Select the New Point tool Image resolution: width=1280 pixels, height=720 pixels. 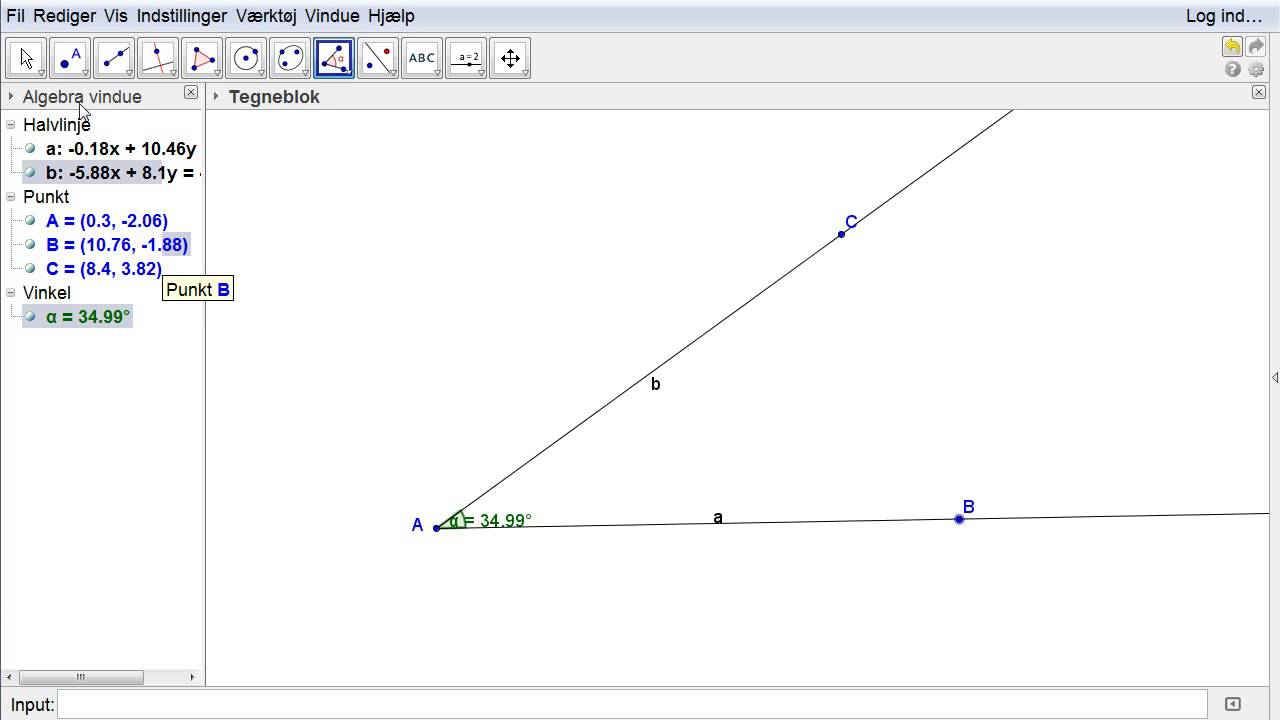tap(70, 58)
